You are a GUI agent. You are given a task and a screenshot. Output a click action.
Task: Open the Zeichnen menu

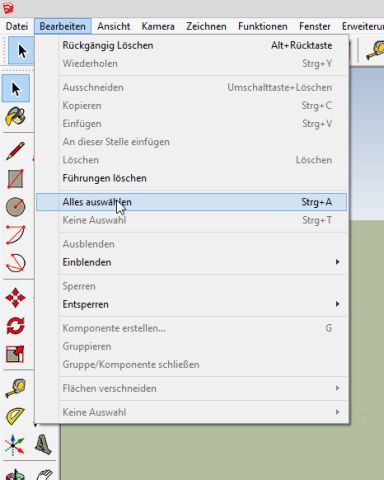coord(206,26)
